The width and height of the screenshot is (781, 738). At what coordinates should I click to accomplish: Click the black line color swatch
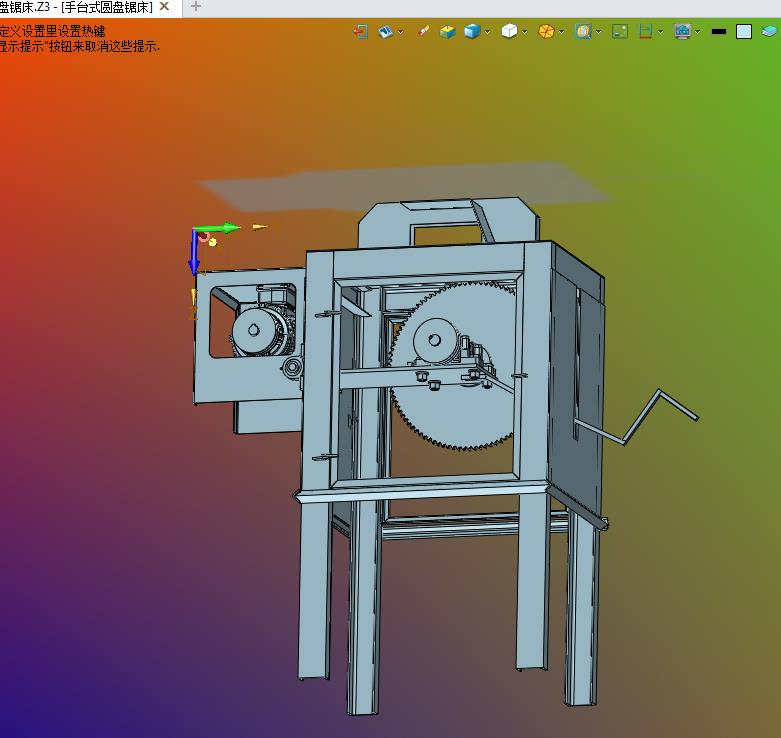coord(719,31)
